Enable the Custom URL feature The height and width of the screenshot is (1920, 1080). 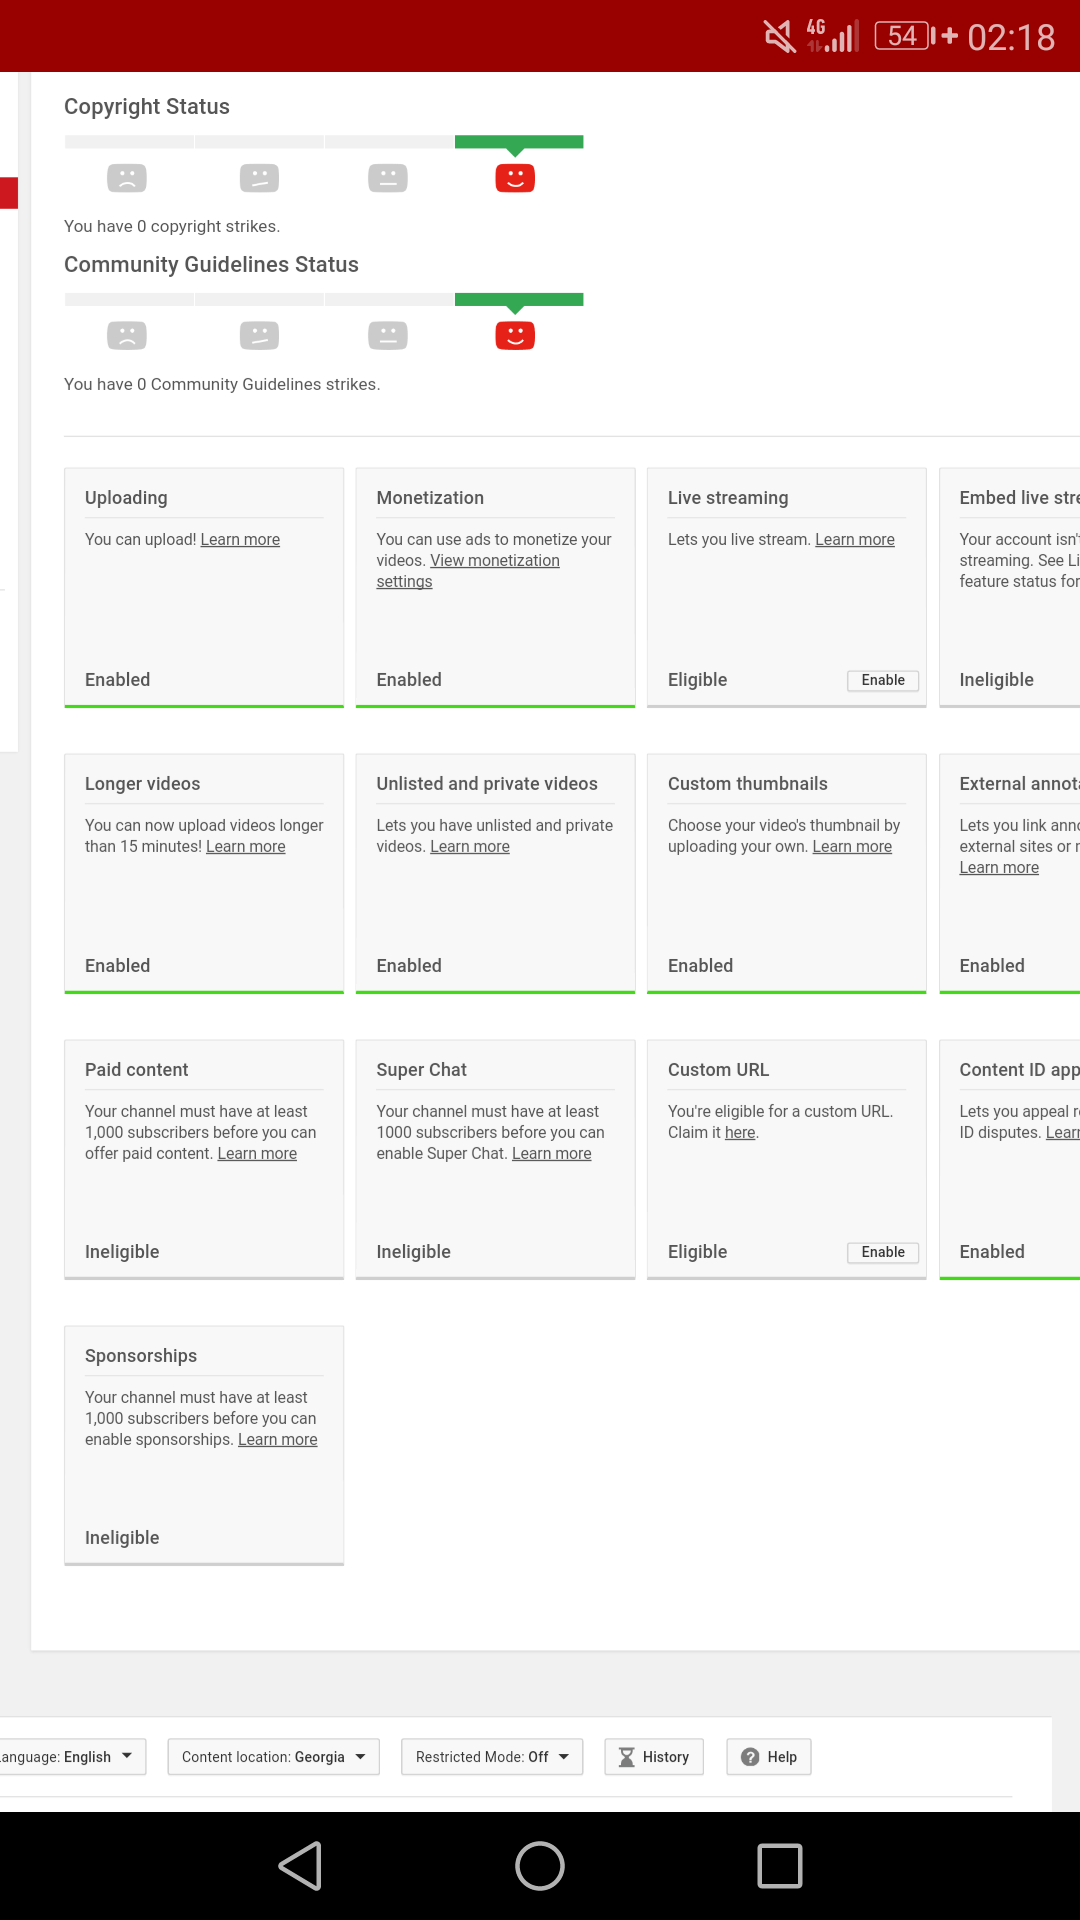click(882, 1252)
